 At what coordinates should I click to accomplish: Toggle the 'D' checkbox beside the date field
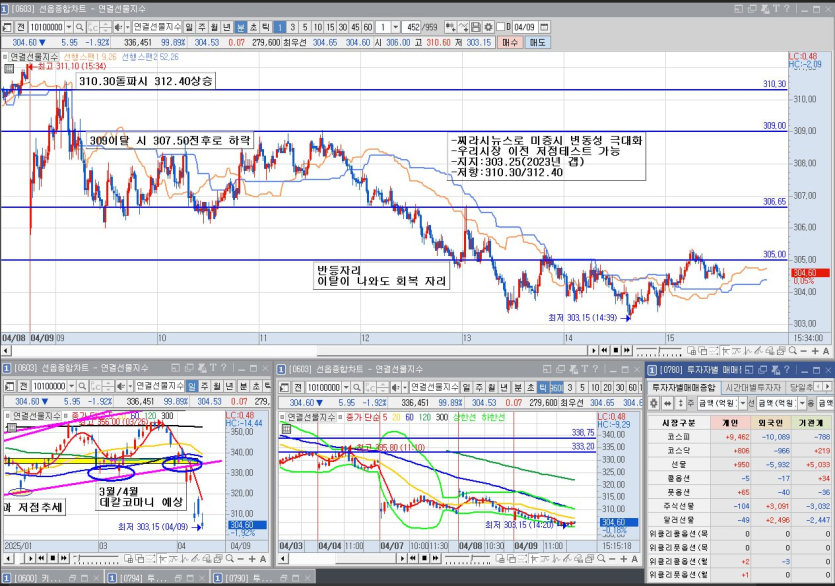[x=501, y=27]
